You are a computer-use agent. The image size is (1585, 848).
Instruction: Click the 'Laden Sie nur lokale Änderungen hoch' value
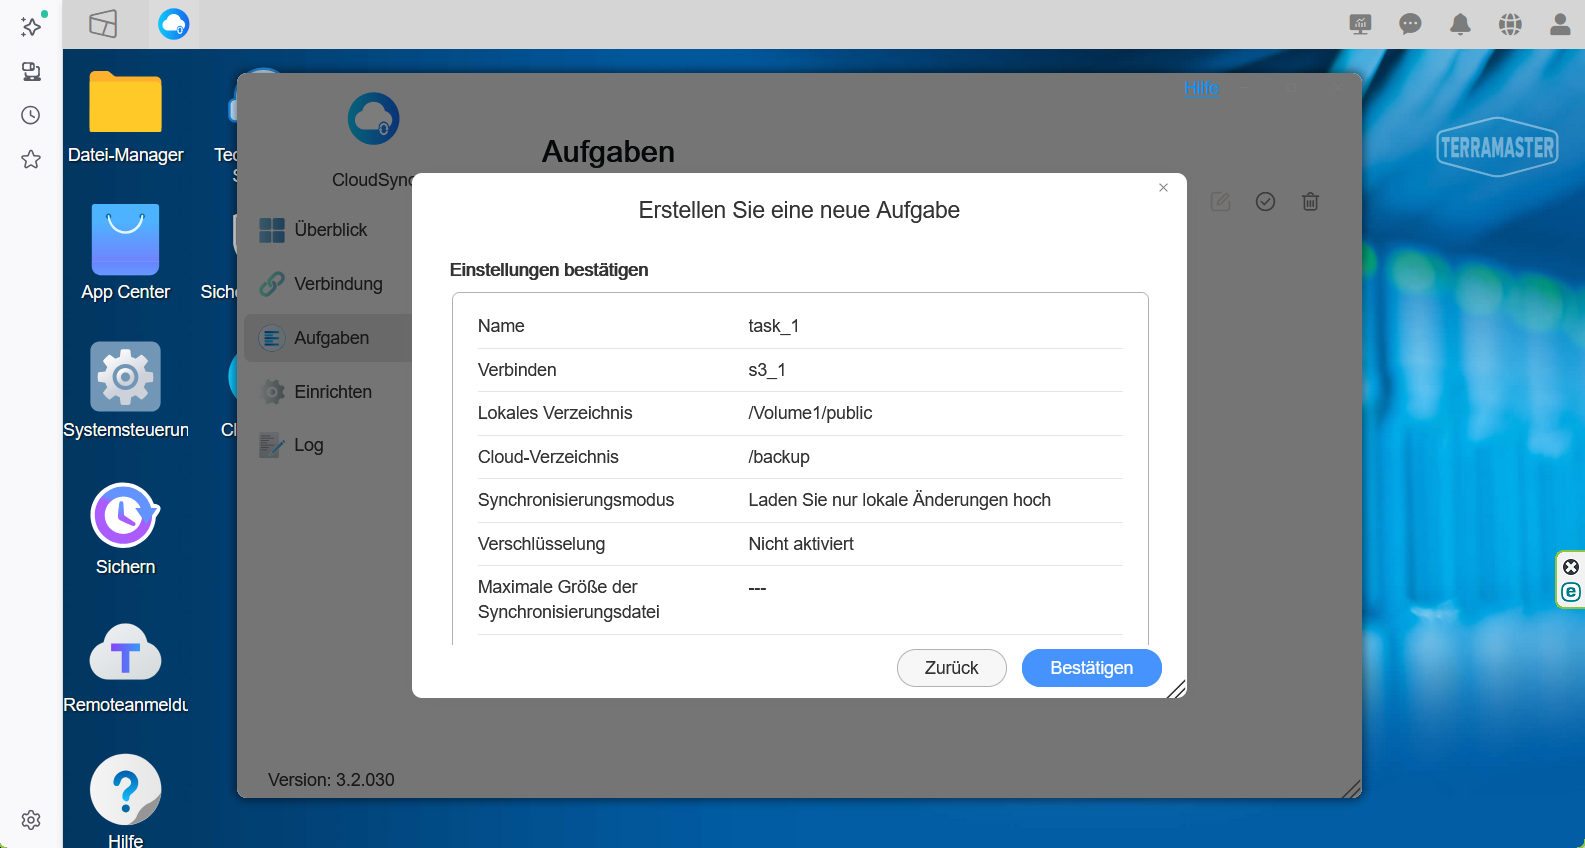[x=899, y=500]
